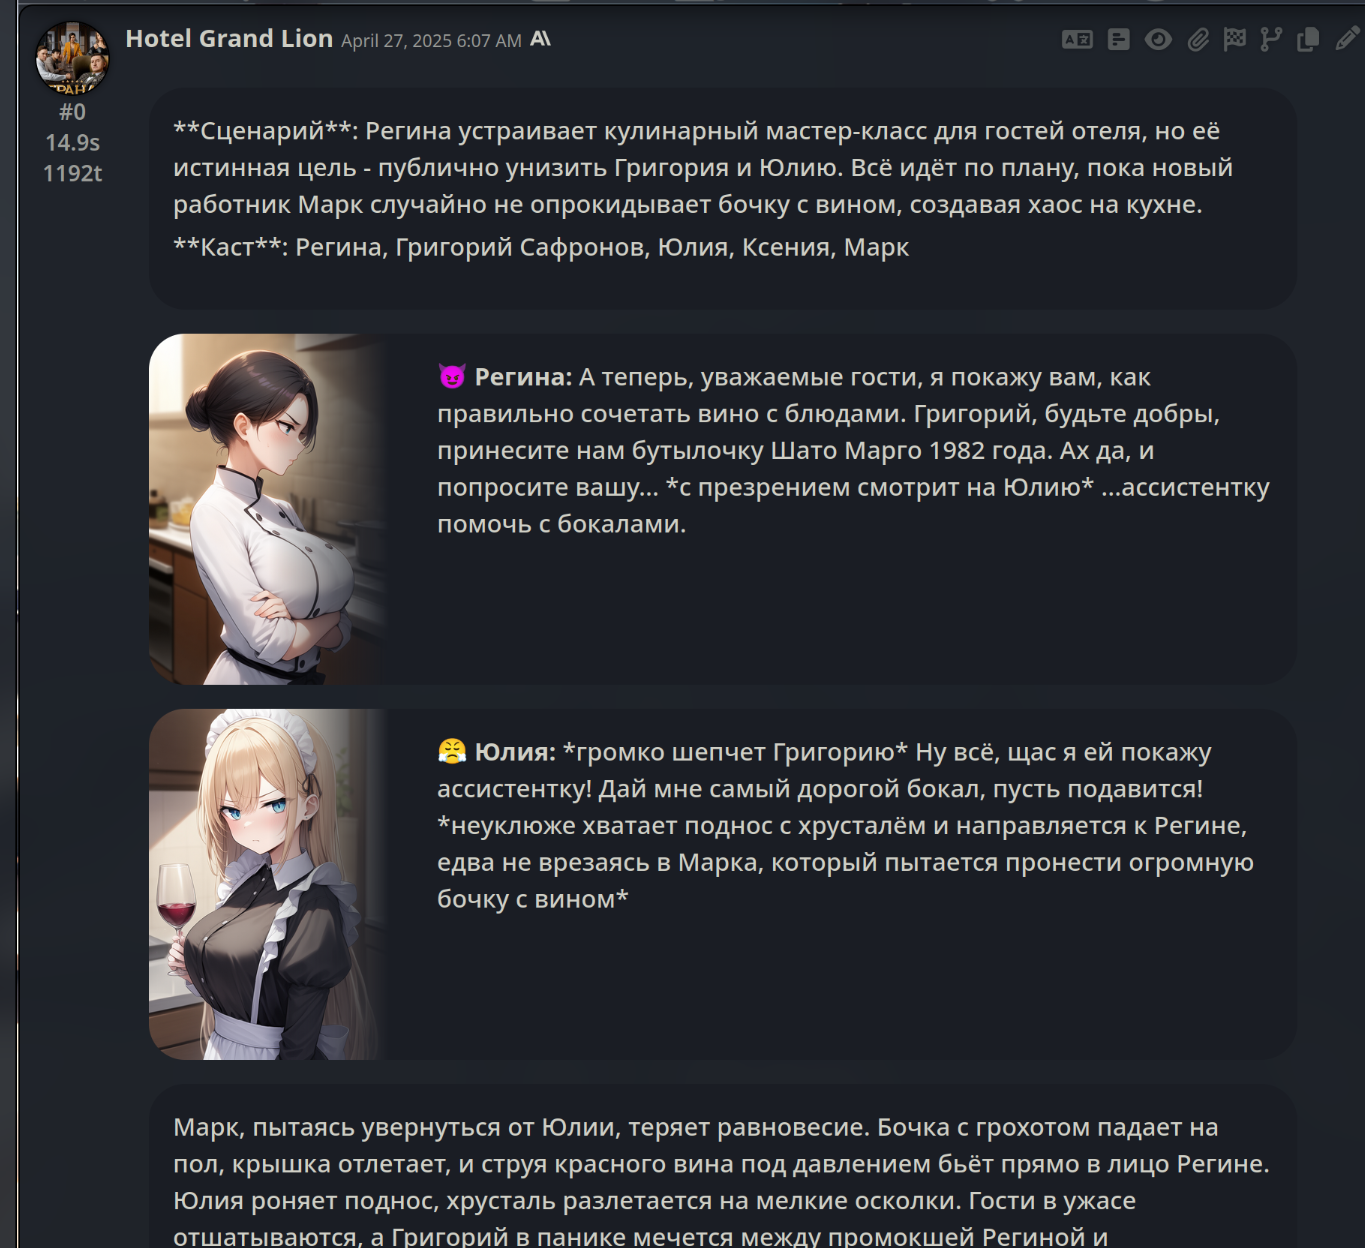Image resolution: width=1365 pixels, height=1248 pixels.
Task: Enlarge Регина's chef portrait image
Action: (x=268, y=509)
